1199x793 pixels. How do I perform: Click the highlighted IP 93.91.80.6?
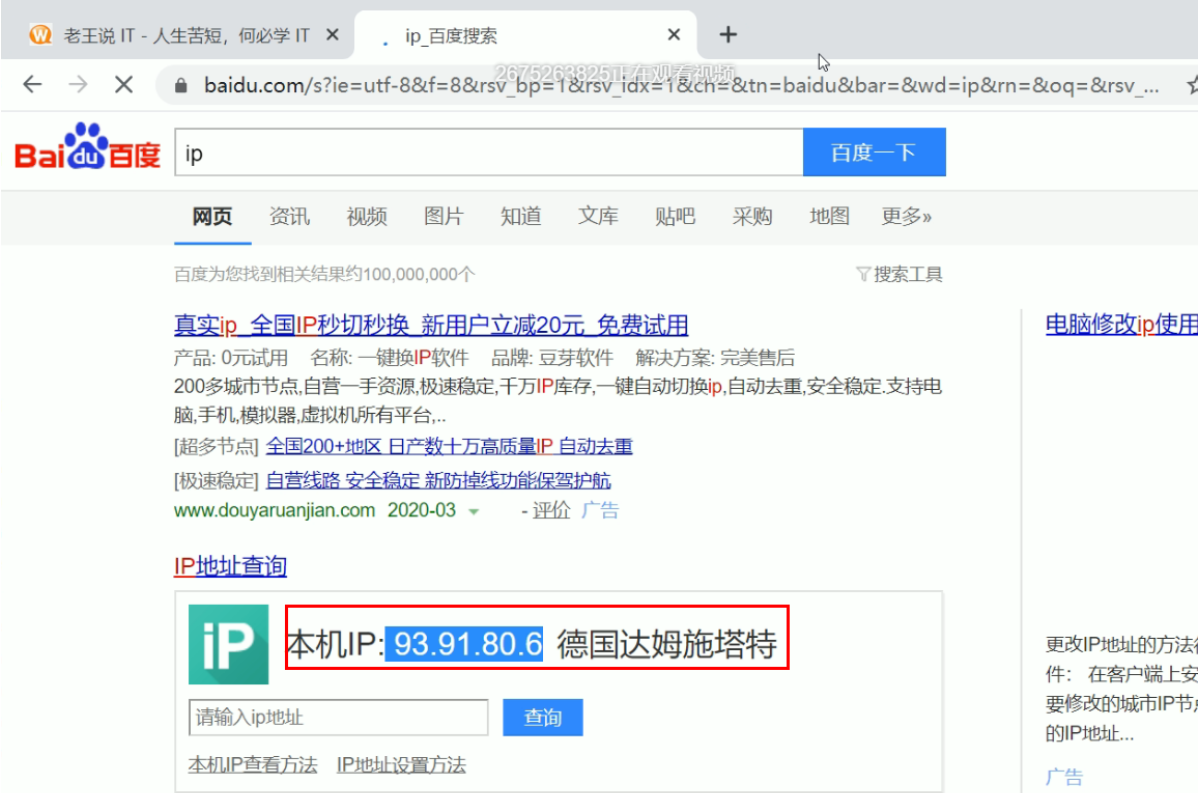click(464, 644)
